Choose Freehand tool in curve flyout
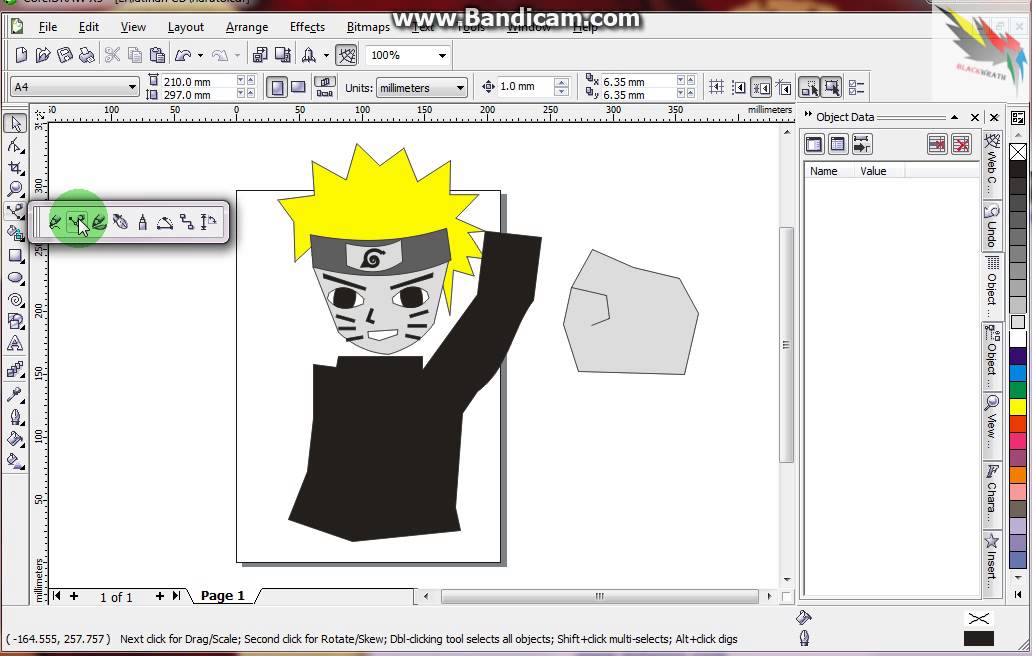 click(55, 222)
